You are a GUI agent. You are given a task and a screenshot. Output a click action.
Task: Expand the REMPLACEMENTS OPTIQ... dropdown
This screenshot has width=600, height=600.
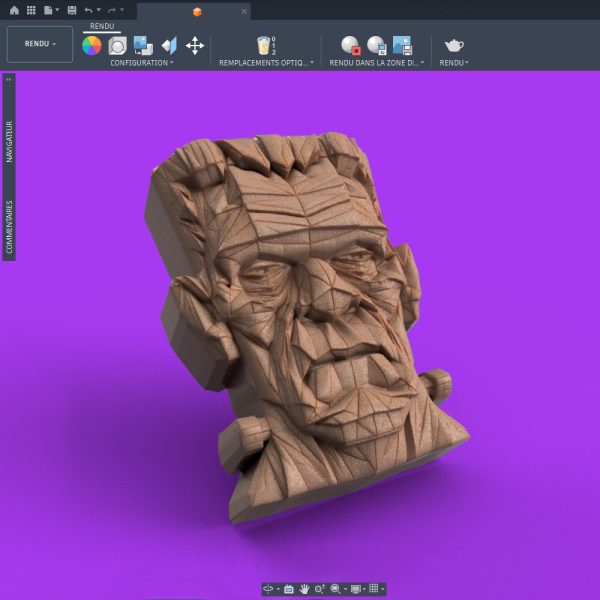[266, 63]
